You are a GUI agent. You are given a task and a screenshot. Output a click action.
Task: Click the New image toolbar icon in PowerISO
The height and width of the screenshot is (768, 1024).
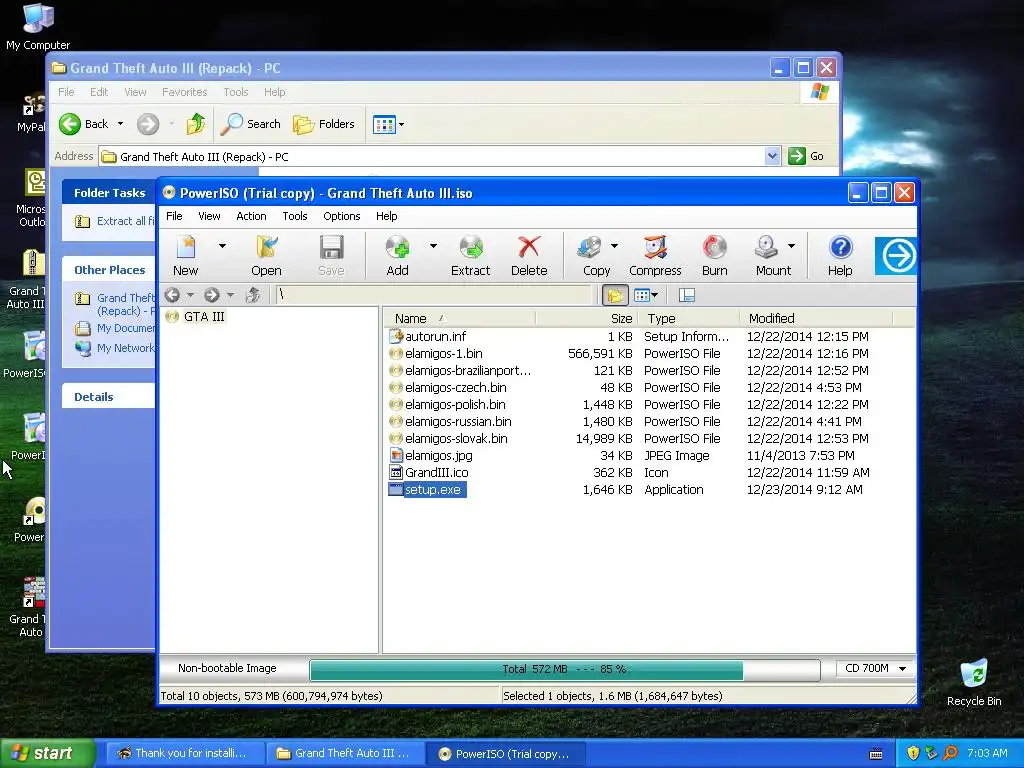(x=186, y=255)
